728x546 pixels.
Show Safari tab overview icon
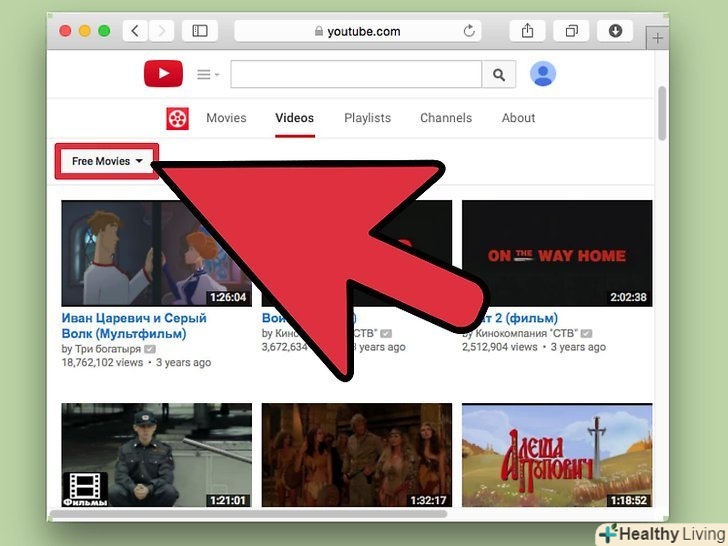[x=572, y=31]
